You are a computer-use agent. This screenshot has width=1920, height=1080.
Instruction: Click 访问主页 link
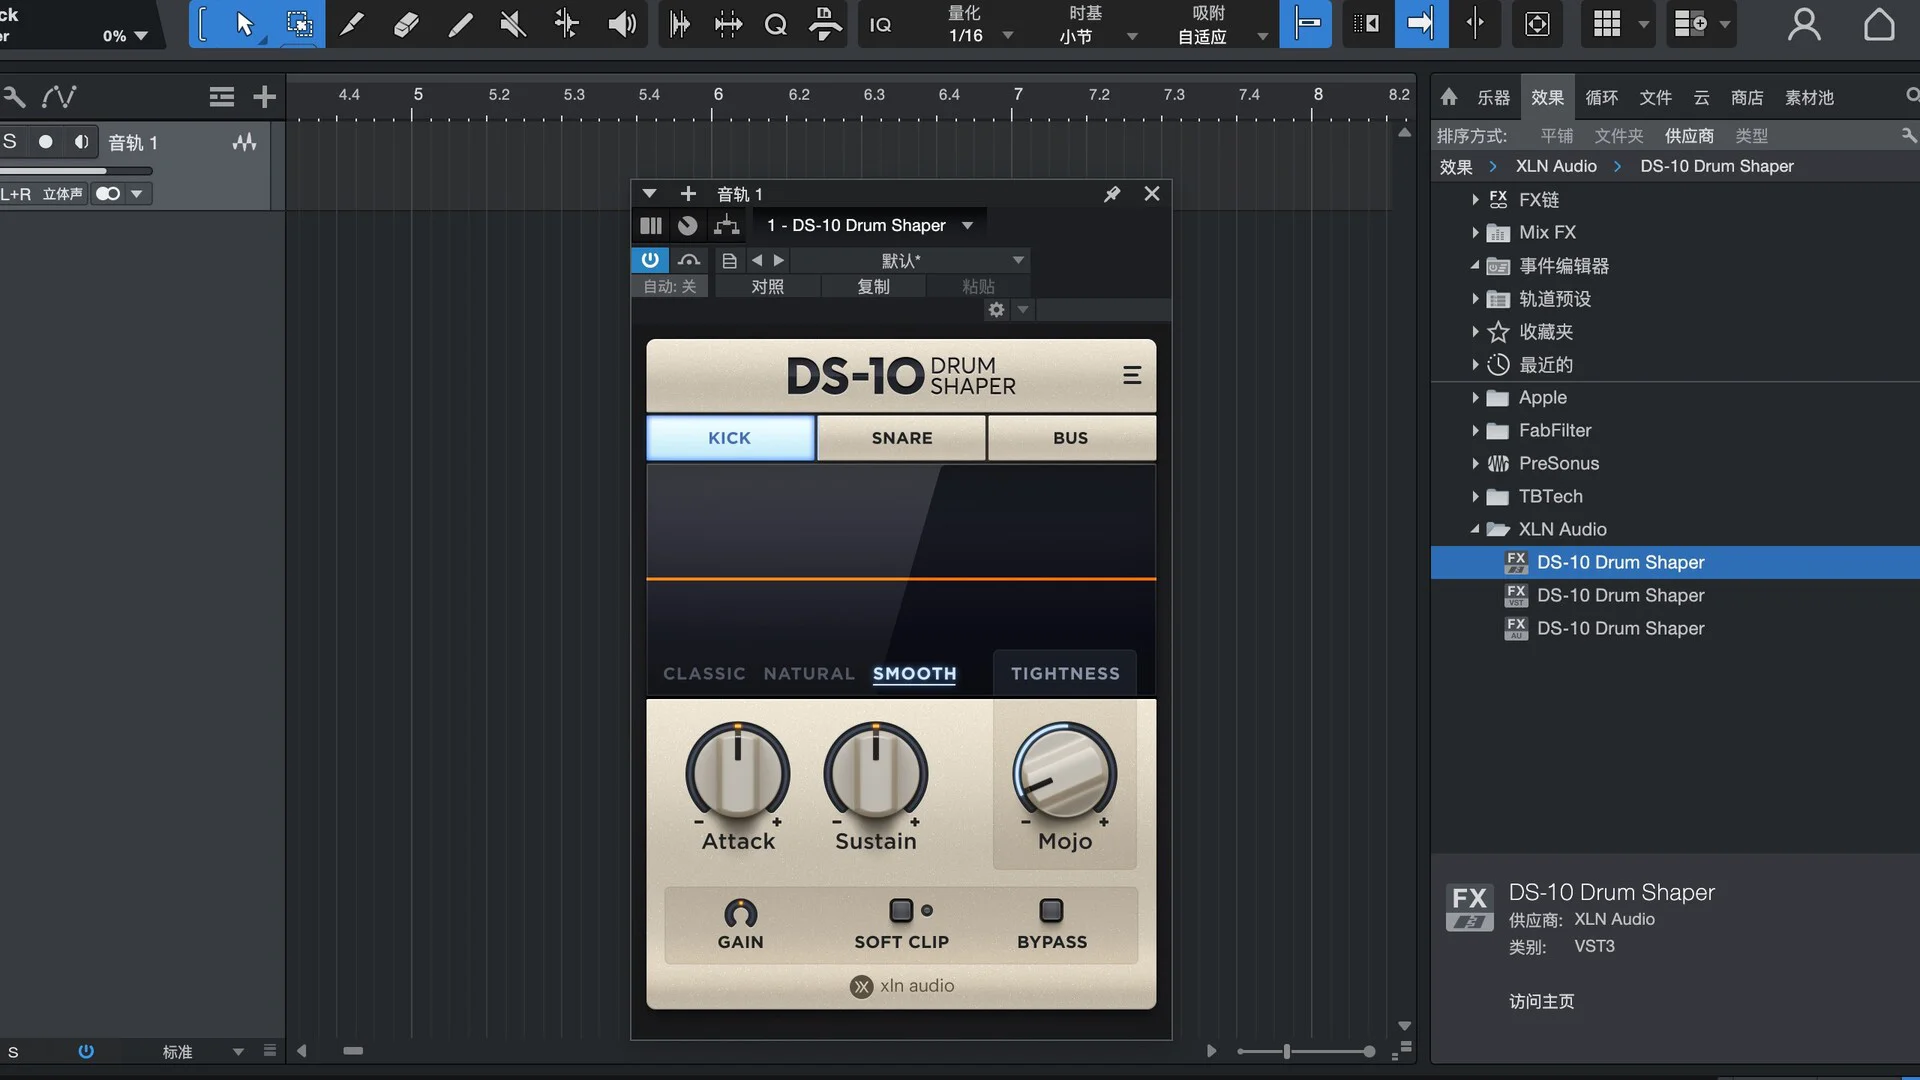tap(1541, 1001)
